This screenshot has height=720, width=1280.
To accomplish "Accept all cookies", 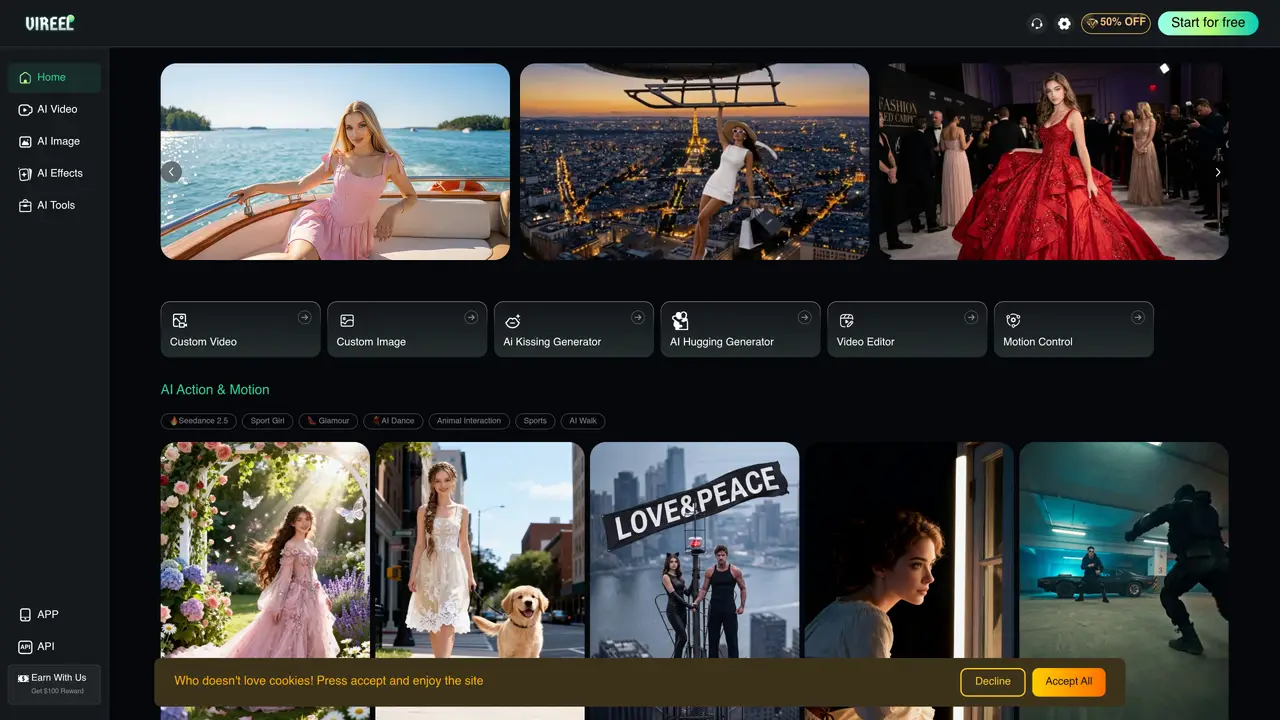I will click(1069, 682).
